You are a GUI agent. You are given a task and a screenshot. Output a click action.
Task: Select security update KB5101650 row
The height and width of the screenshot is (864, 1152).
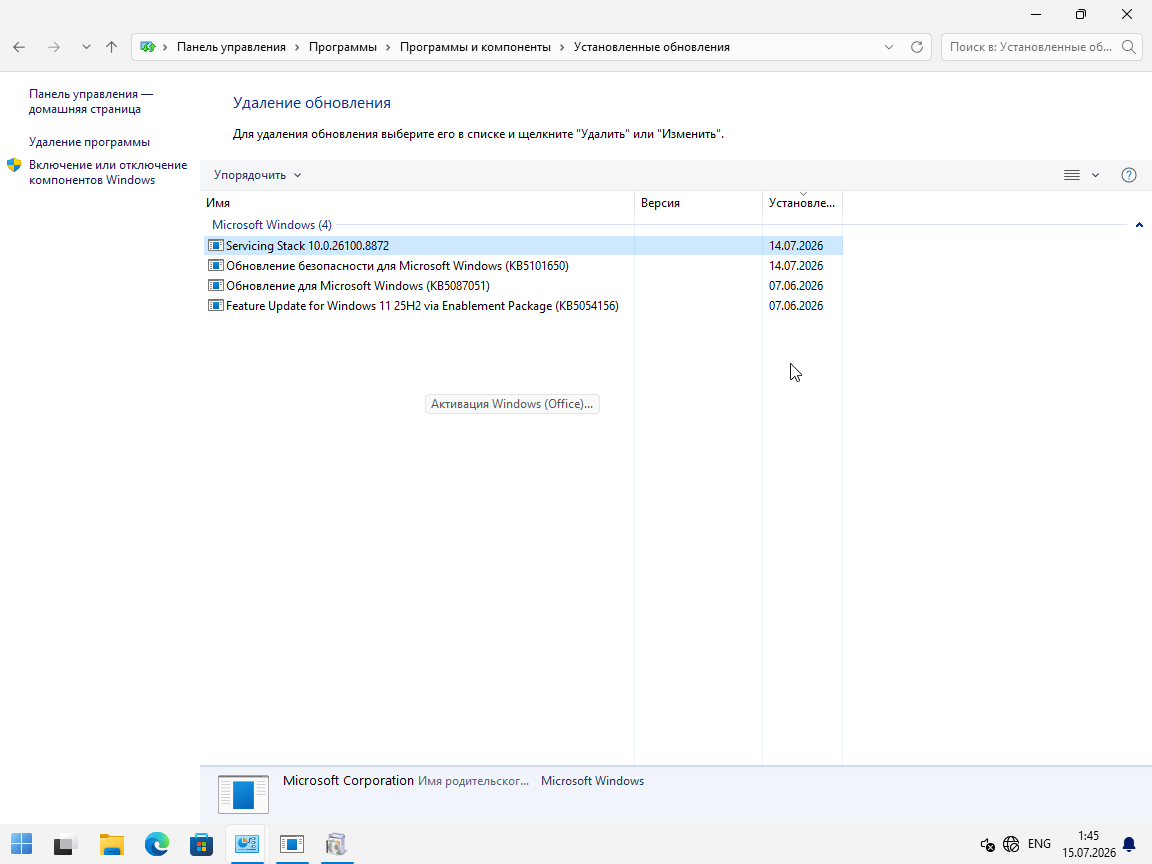(523, 265)
